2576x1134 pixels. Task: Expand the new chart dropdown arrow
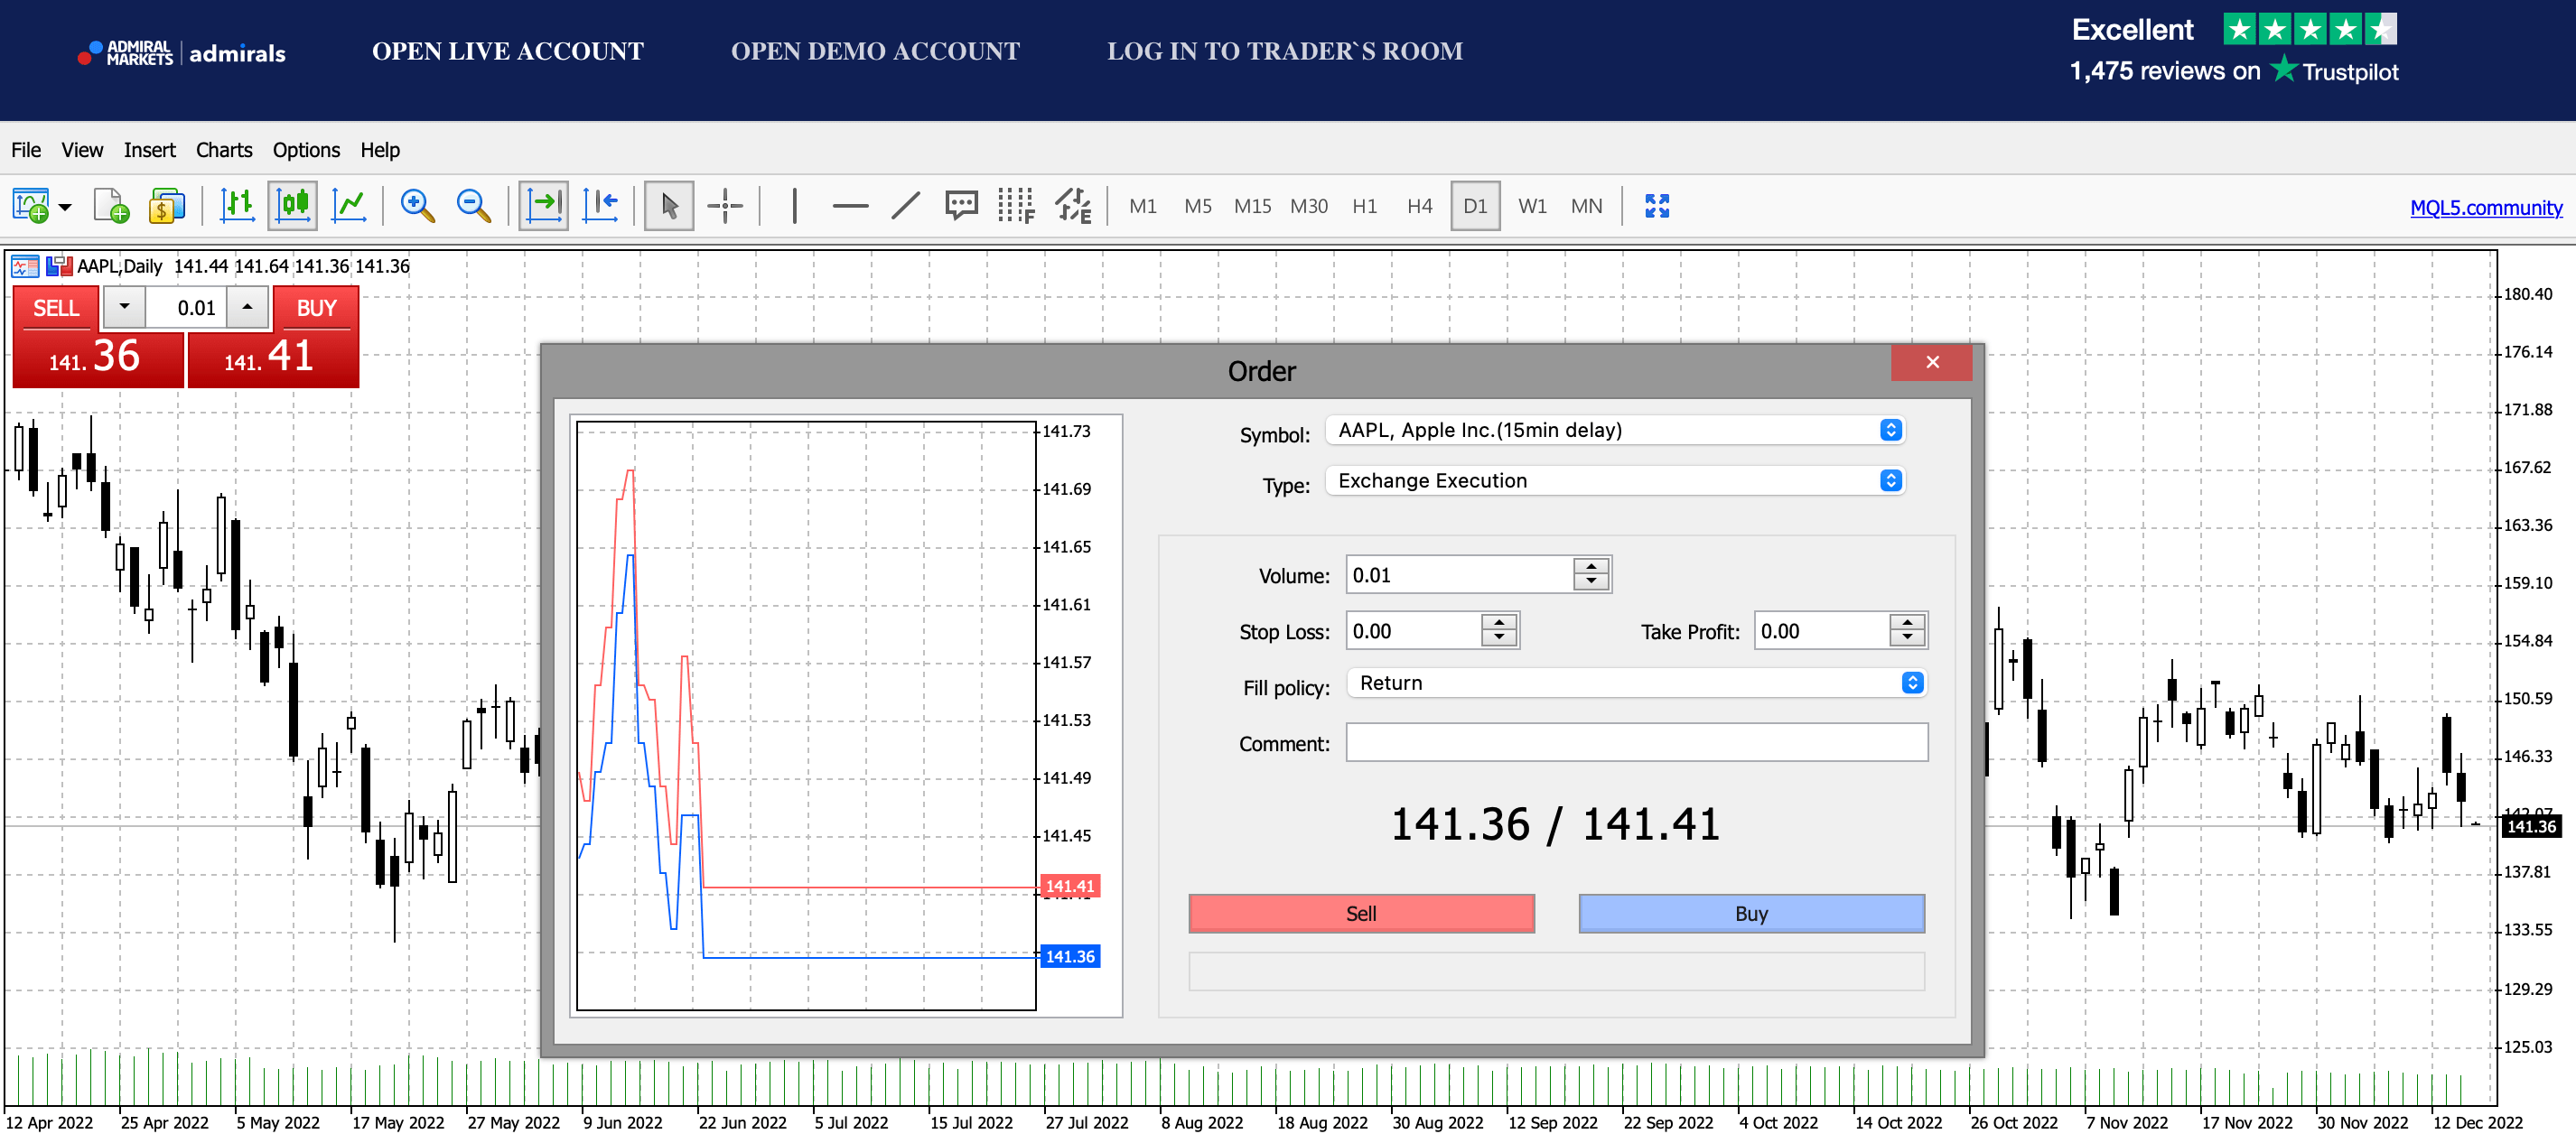(65, 207)
